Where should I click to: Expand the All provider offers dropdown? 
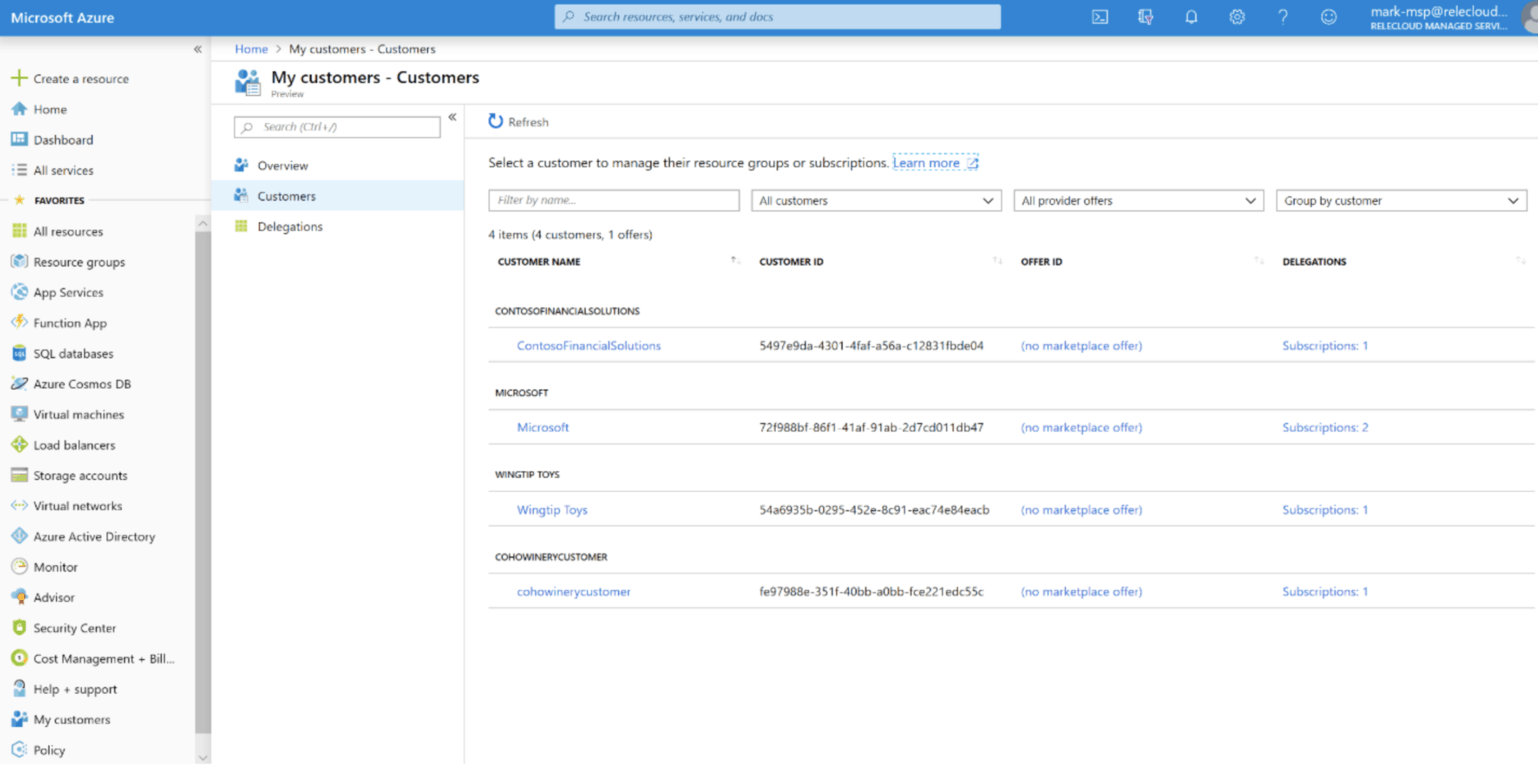(x=1138, y=201)
